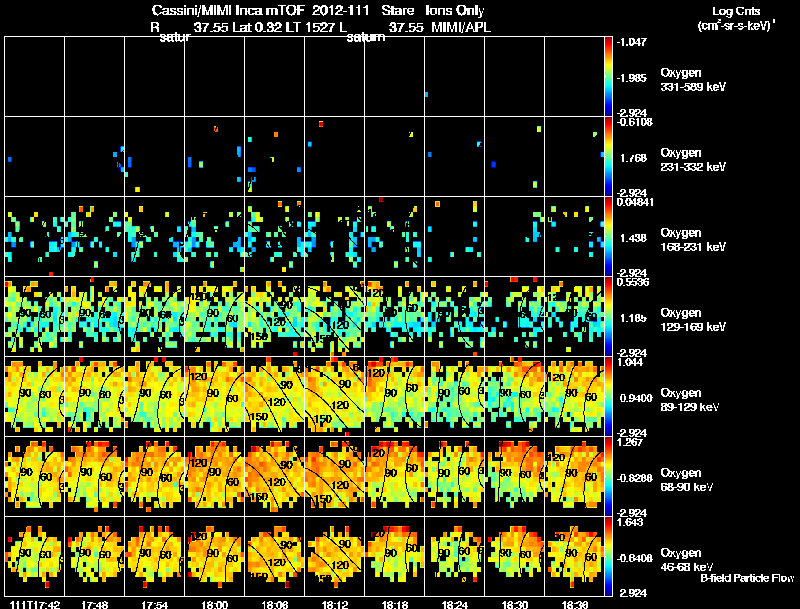Select the 18:30 time axis marker
Image resolution: width=800 pixels, height=609 pixels.
point(515,605)
